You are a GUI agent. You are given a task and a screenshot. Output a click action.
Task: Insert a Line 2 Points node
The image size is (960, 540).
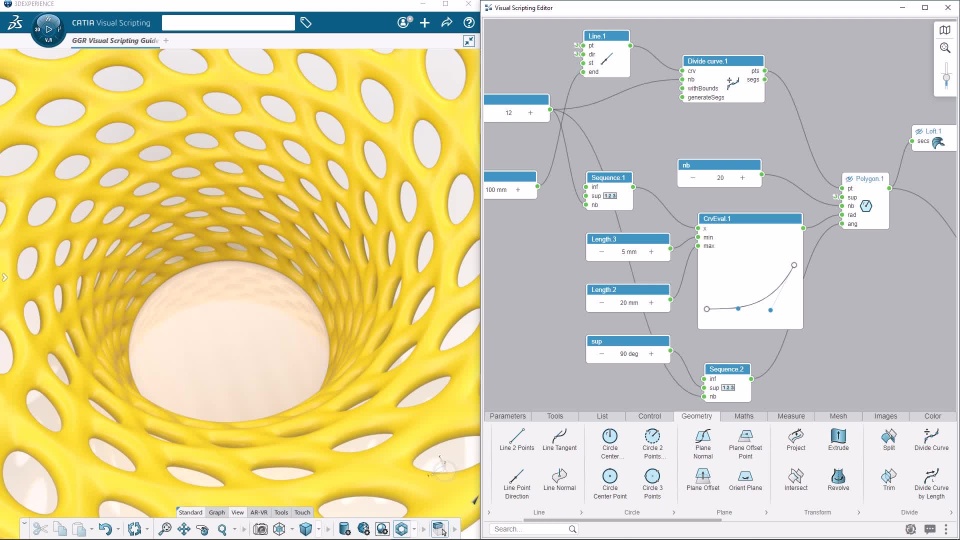[x=517, y=440]
